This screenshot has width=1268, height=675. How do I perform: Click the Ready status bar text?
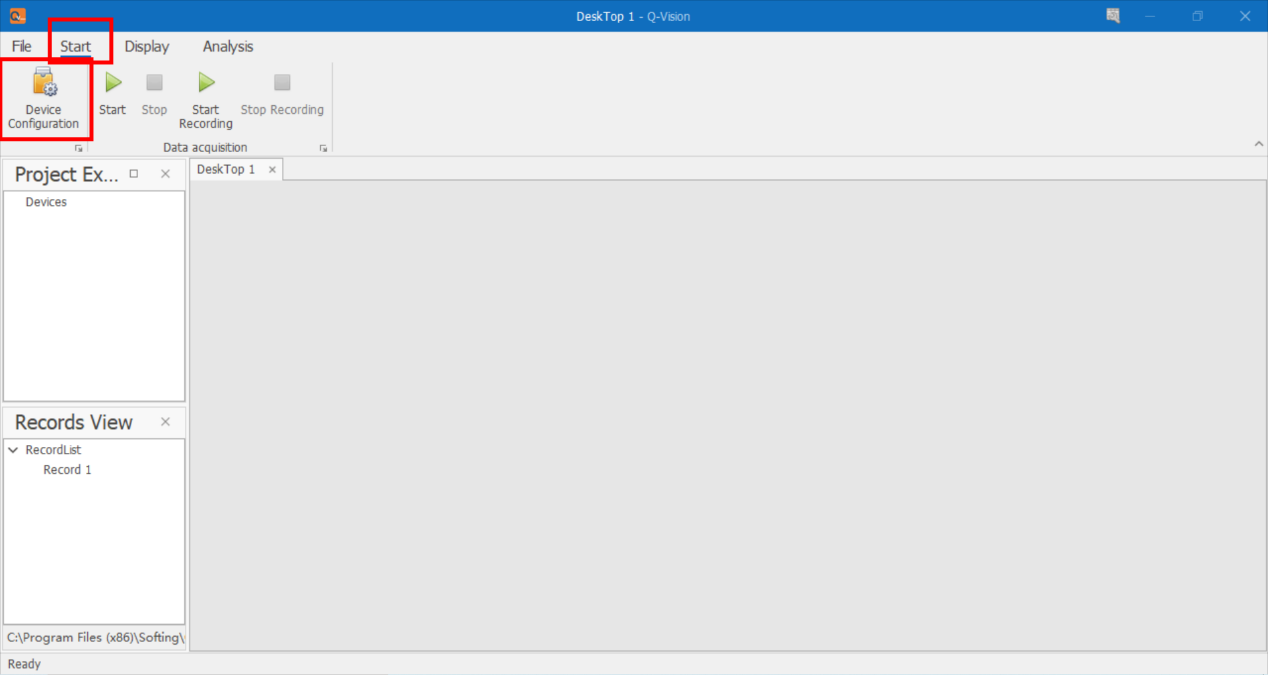click(x=24, y=664)
